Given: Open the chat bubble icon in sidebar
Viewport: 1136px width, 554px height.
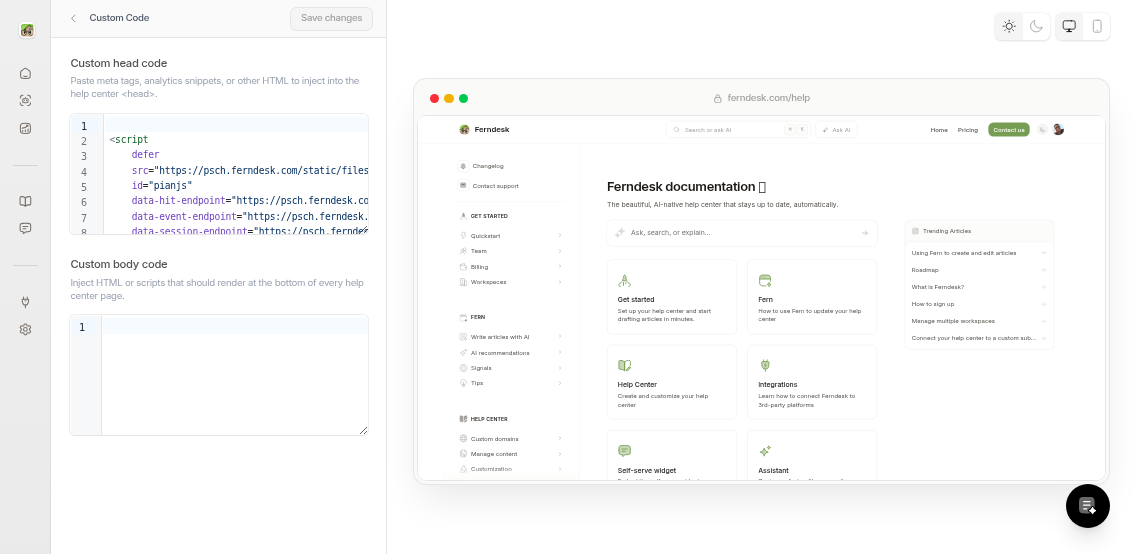Looking at the screenshot, I should point(25,228).
